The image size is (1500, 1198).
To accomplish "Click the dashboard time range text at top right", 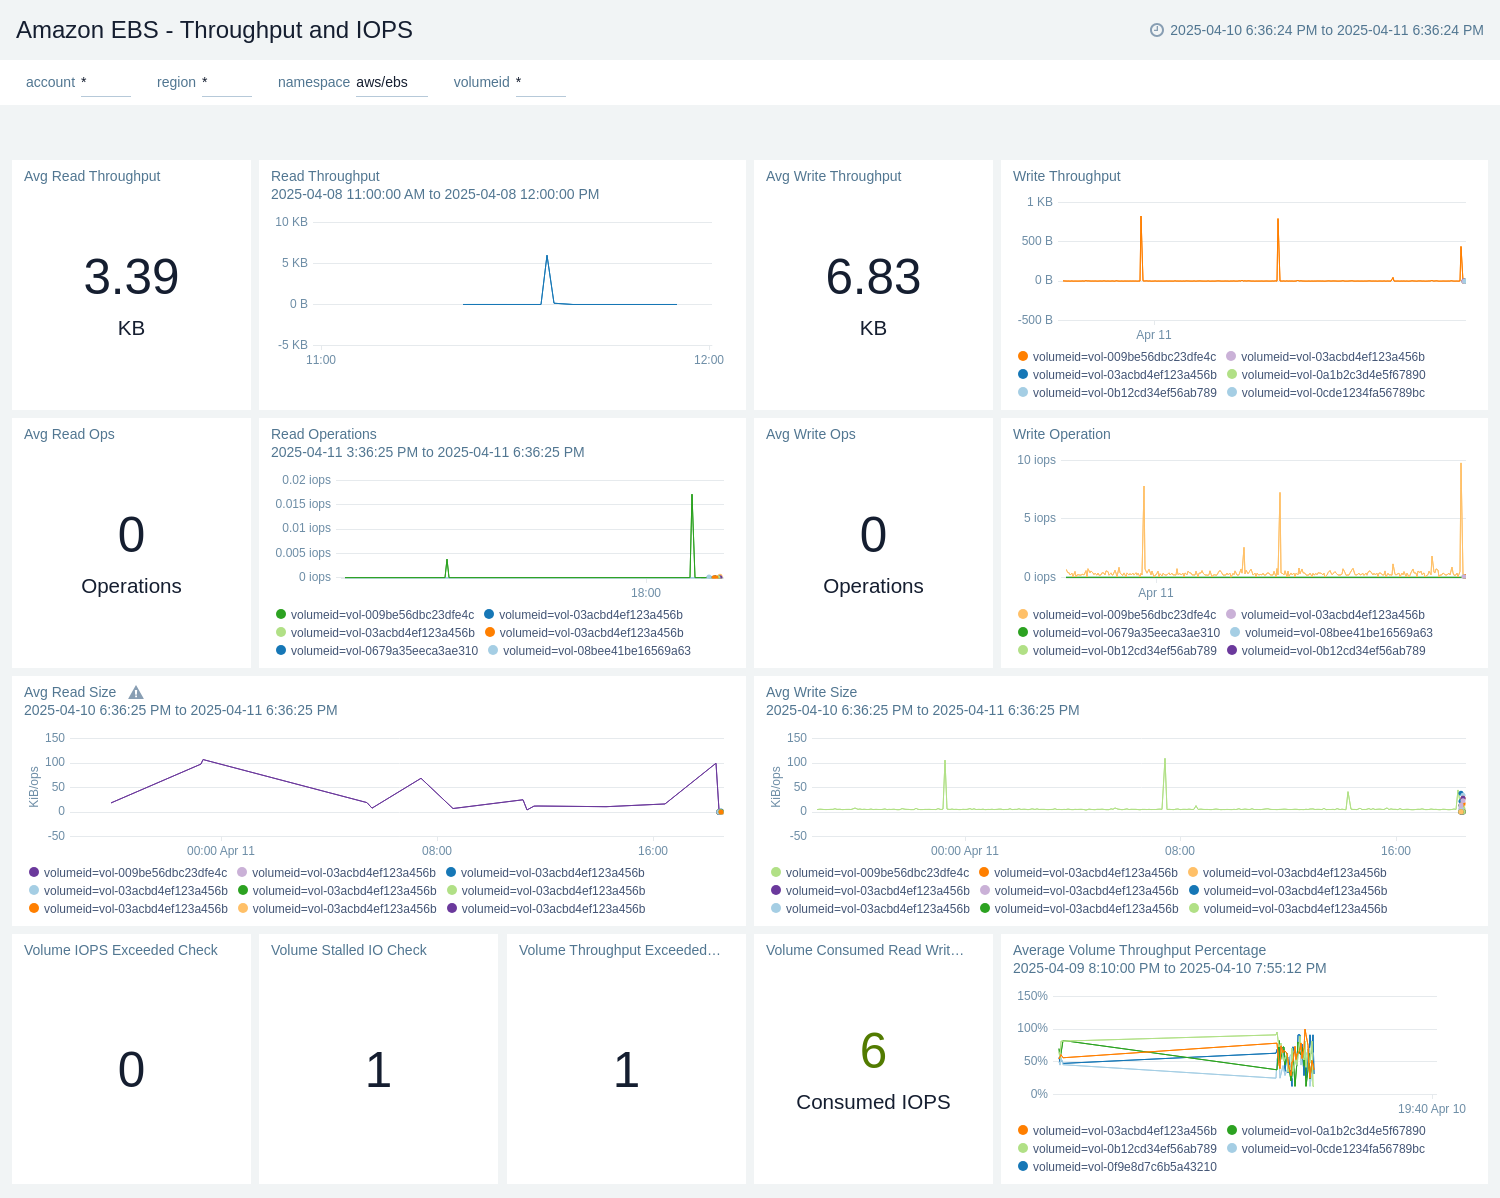I will tap(1326, 30).
